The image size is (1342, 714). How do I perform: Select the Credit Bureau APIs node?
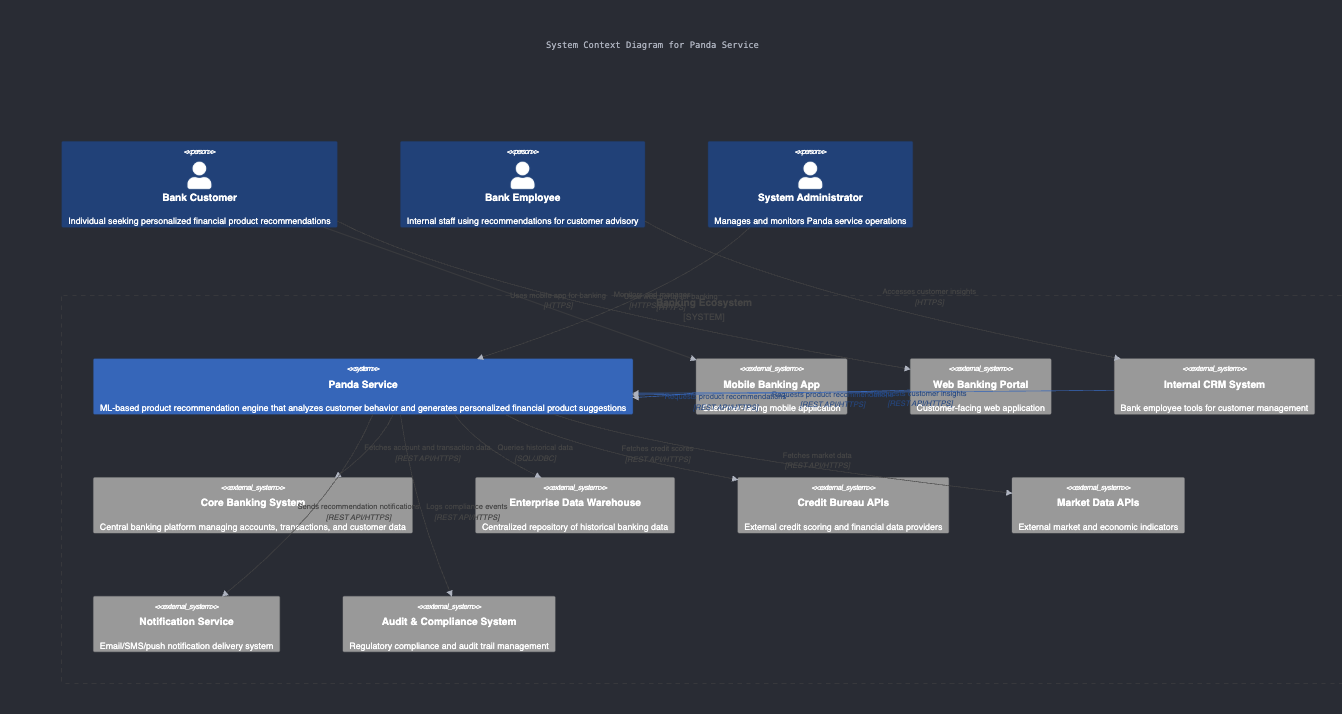click(x=843, y=505)
